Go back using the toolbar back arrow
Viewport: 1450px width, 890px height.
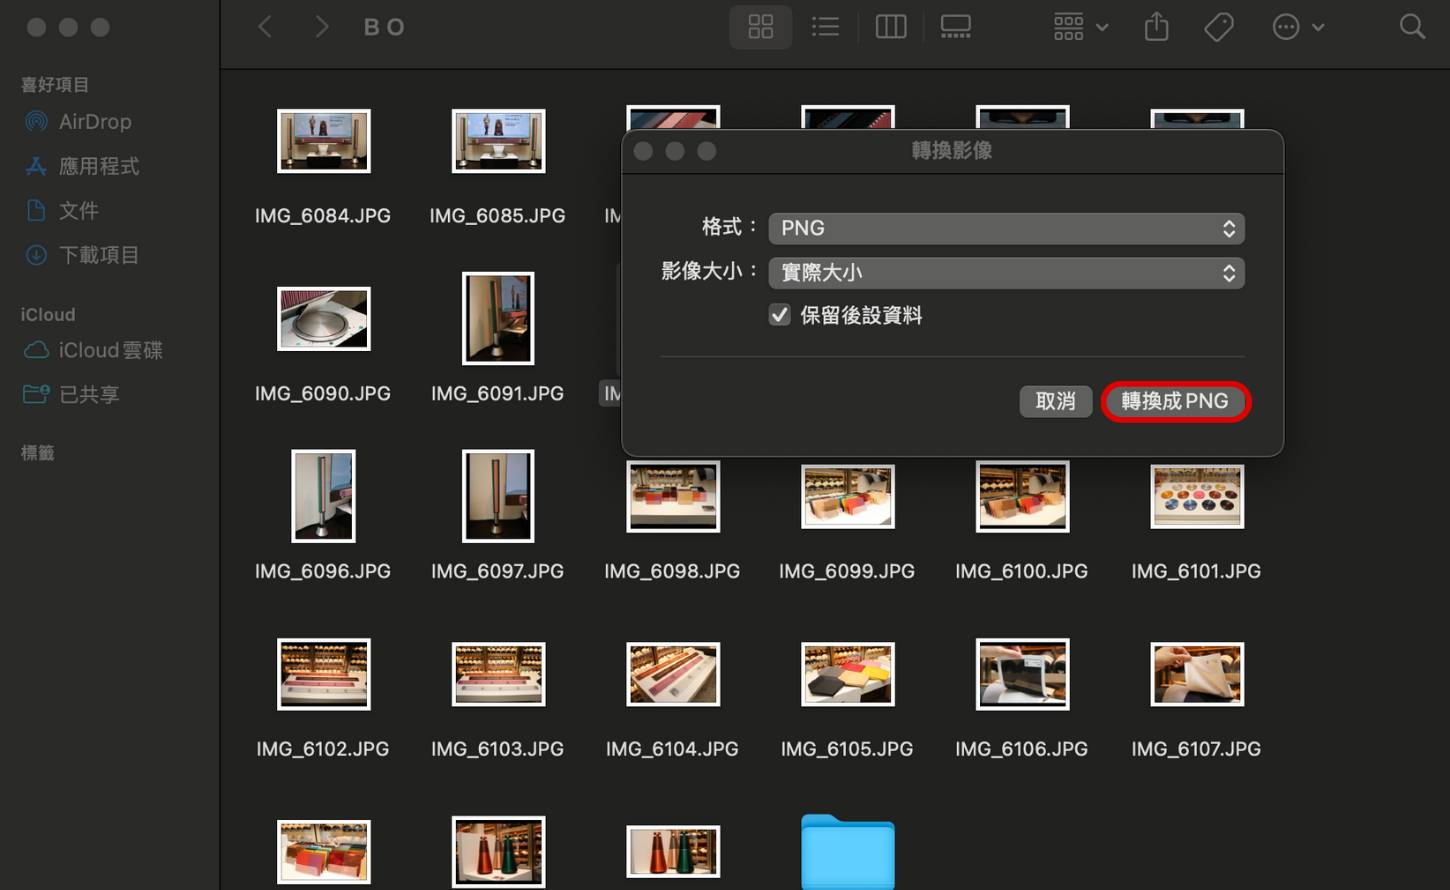265,27
